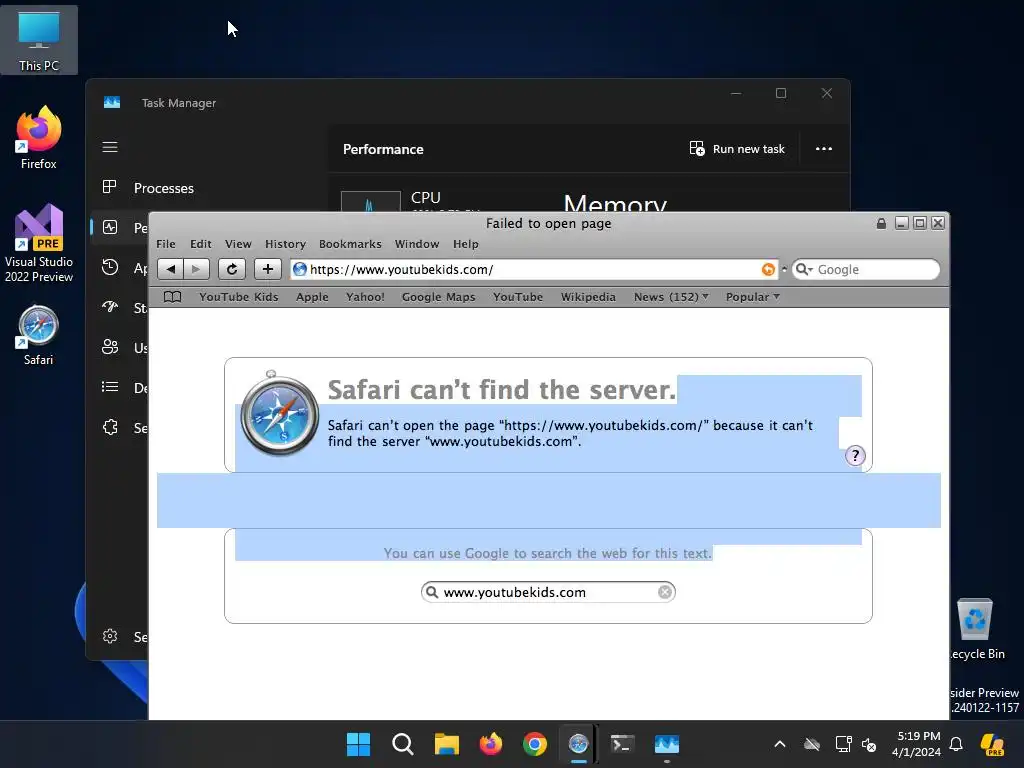The width and height of the screenshot is (1024, 768).
Task: Open Safari's Help menu
Action: coord(466,244)
